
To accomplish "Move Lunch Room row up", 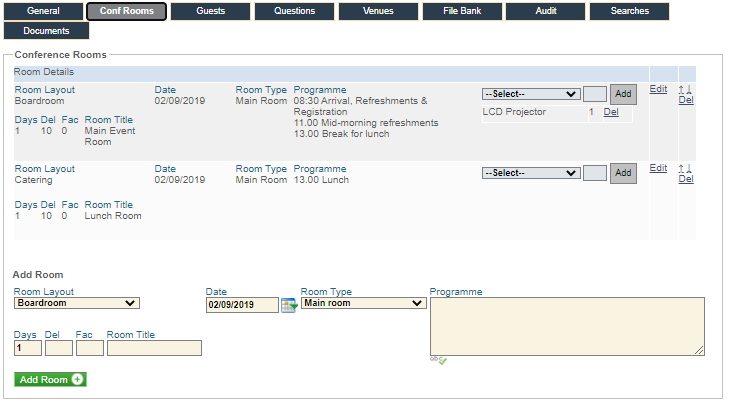I will pos(682,169).
